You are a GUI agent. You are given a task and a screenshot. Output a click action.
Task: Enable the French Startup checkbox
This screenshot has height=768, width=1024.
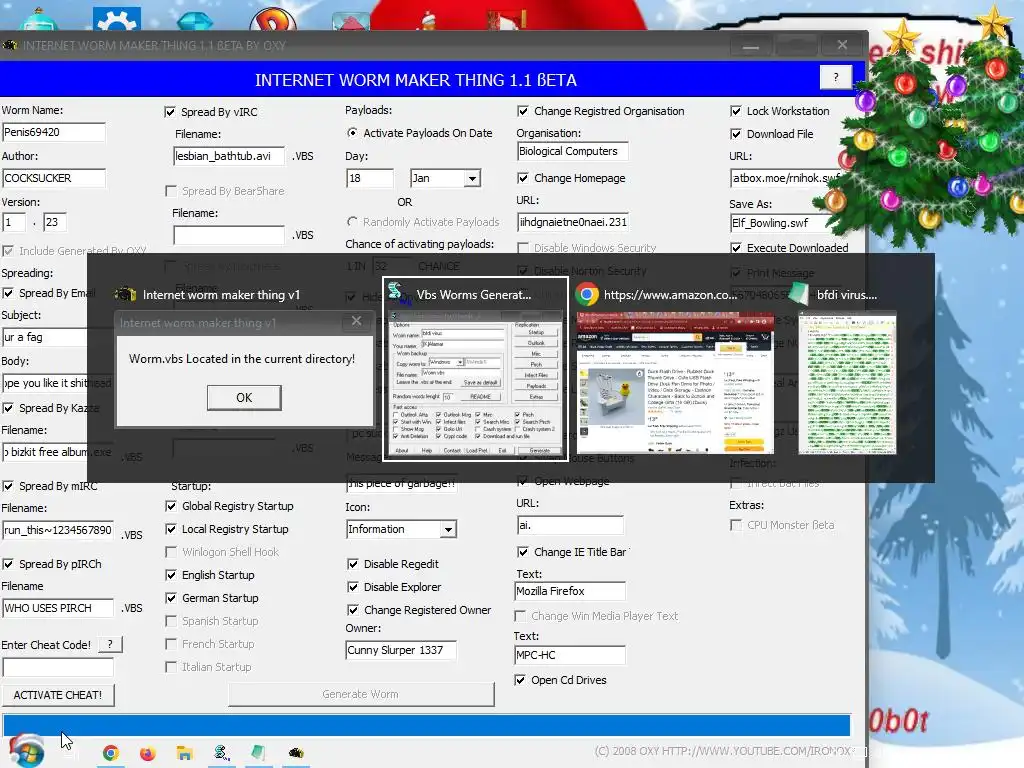coord(171,644)
